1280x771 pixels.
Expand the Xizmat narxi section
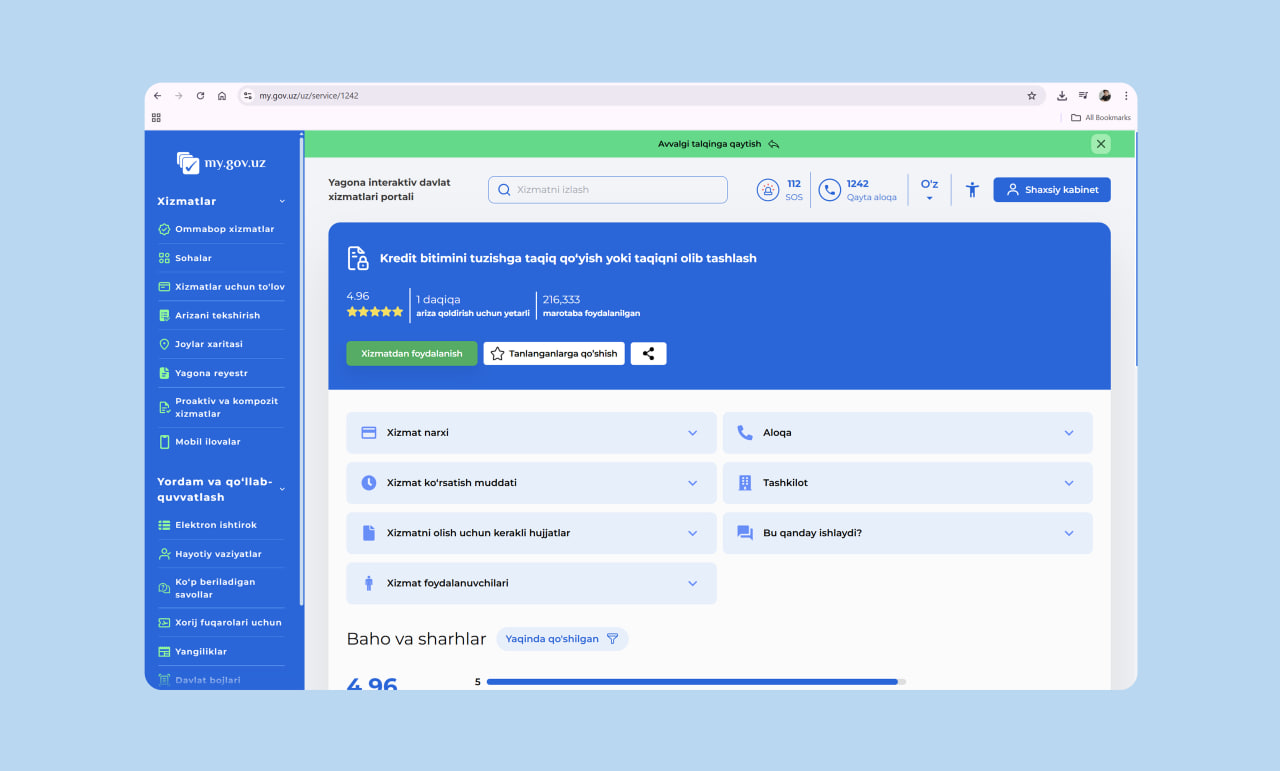[x=531, y=433]
